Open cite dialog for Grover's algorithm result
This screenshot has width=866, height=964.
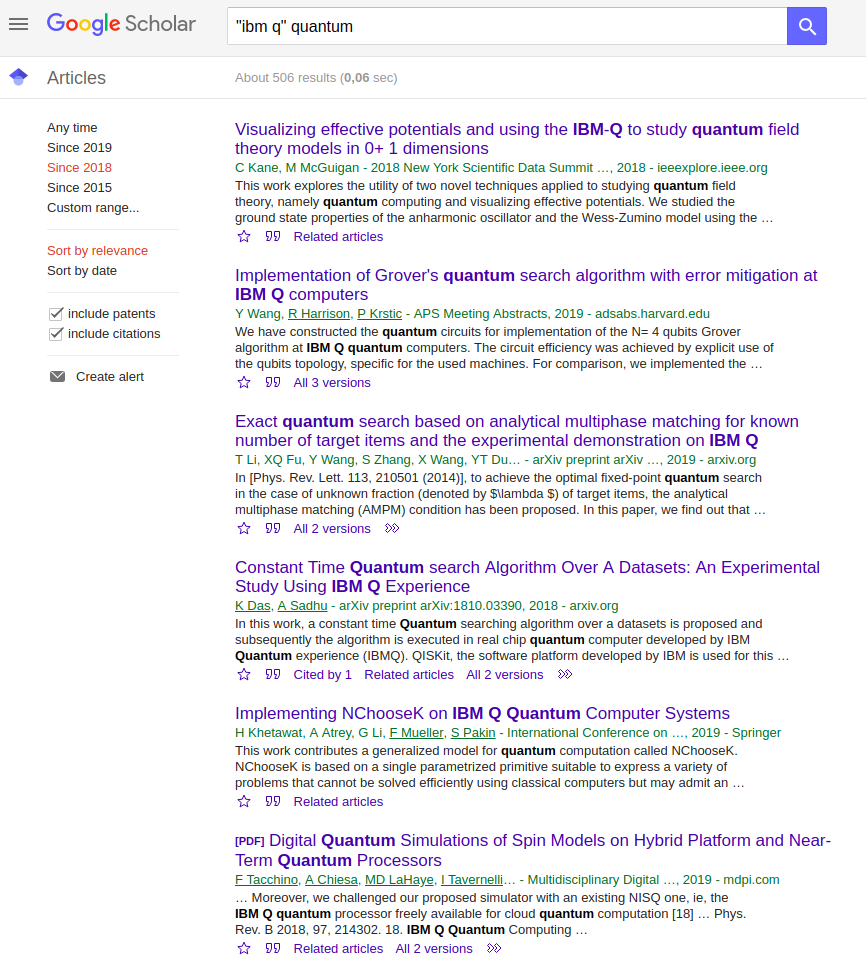273,382
